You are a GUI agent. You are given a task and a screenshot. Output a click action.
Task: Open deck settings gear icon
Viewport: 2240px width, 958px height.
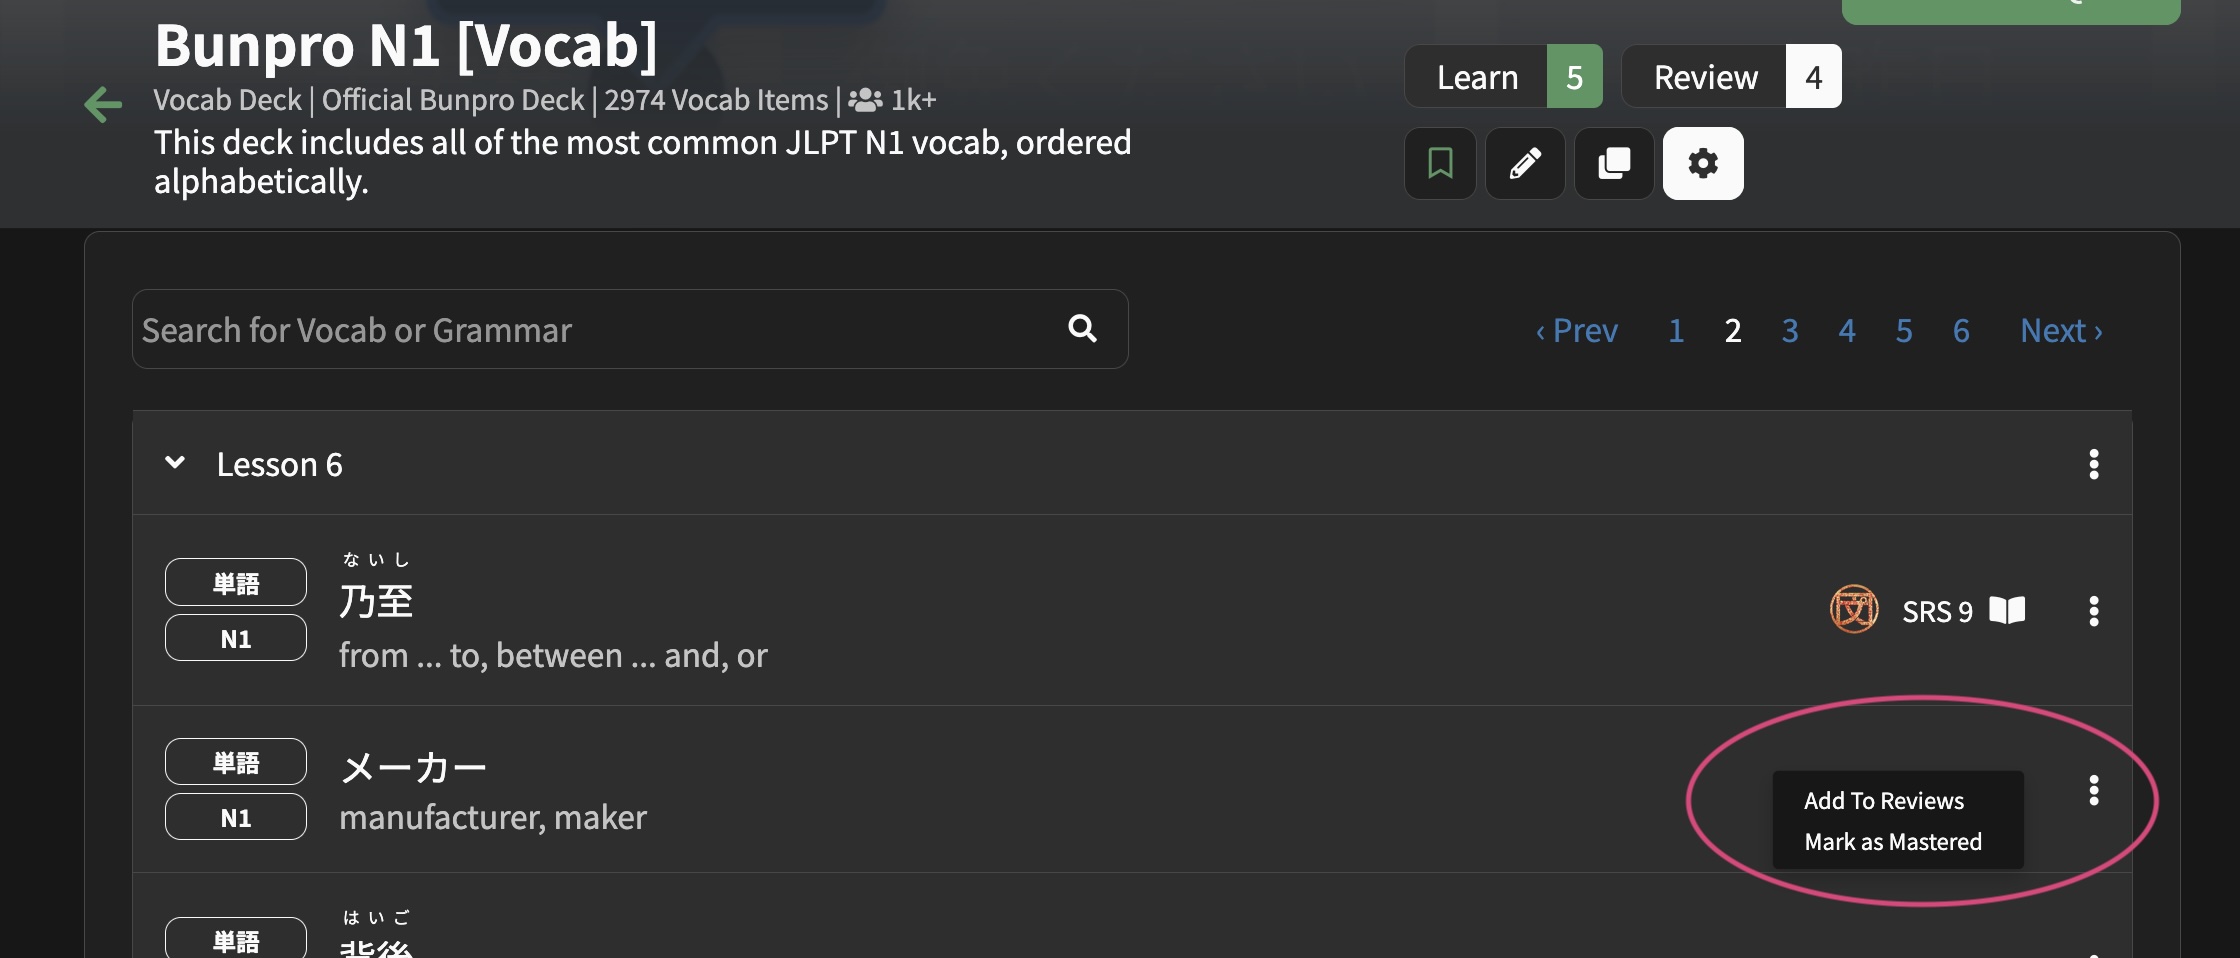tap(1703, 163)
